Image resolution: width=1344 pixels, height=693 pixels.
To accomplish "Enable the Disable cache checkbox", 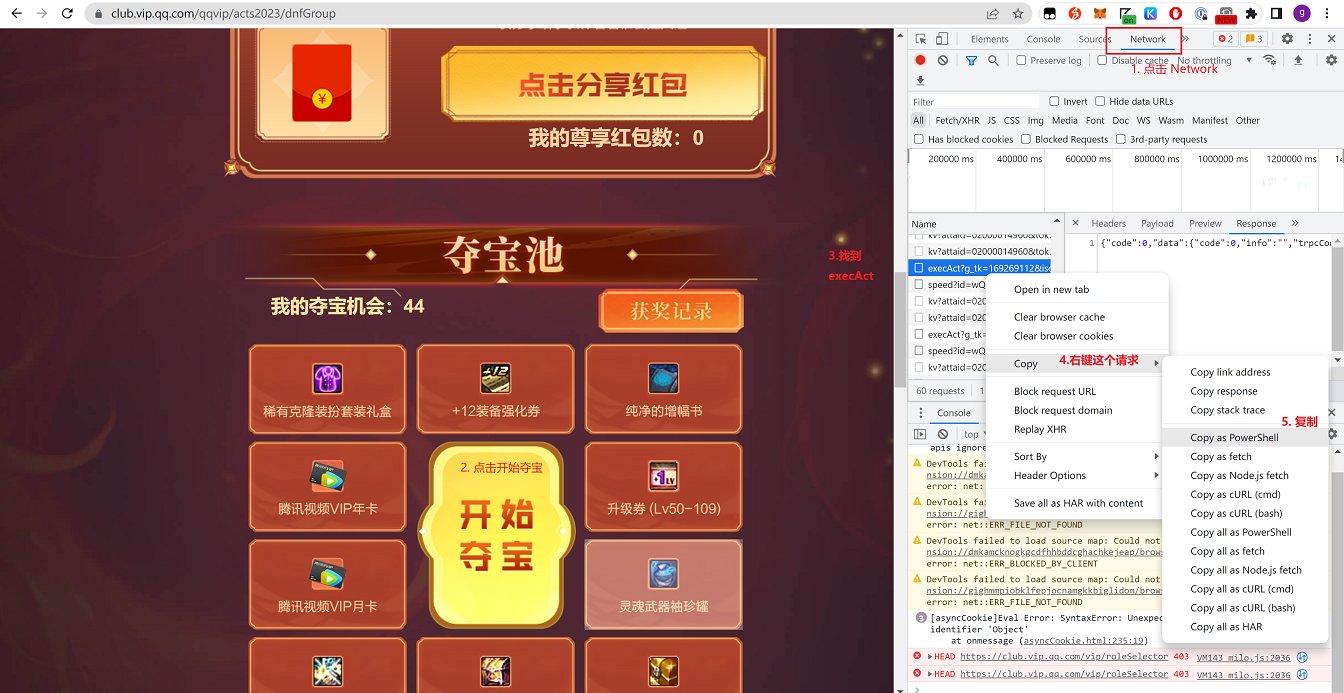I will click(1103, 60).
